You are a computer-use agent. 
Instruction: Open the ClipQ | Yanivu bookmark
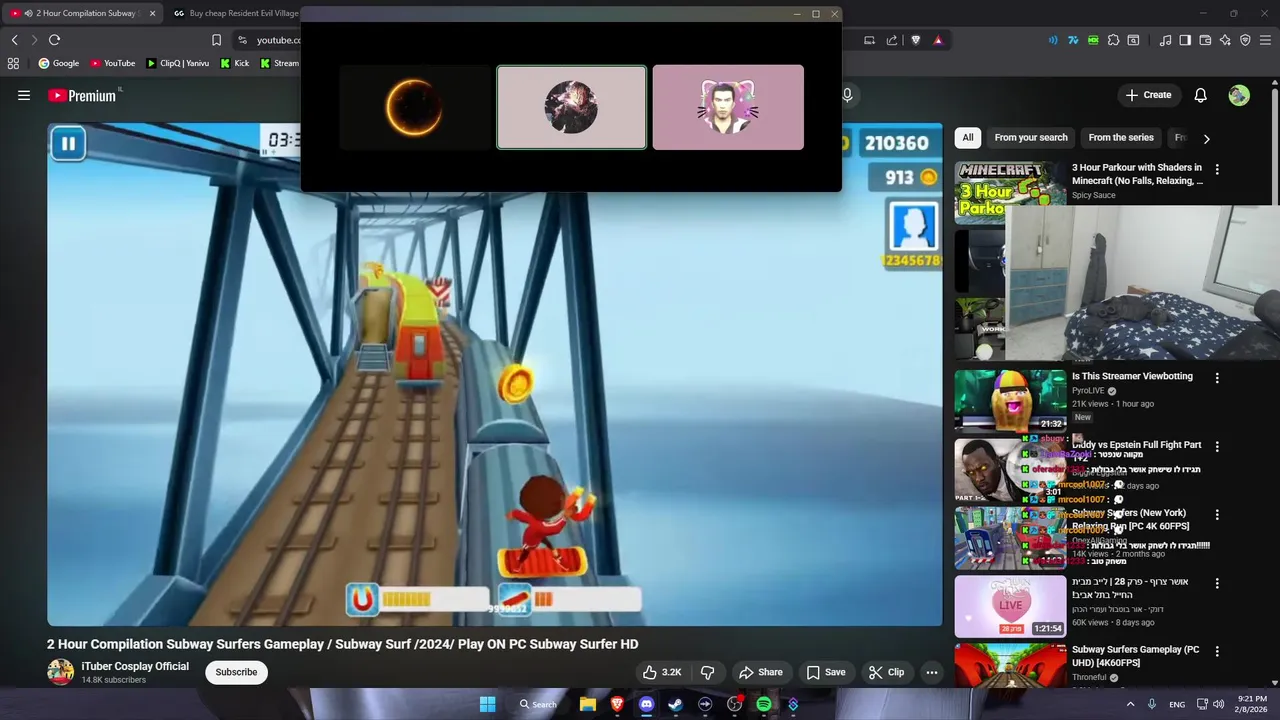click(178, 63)
